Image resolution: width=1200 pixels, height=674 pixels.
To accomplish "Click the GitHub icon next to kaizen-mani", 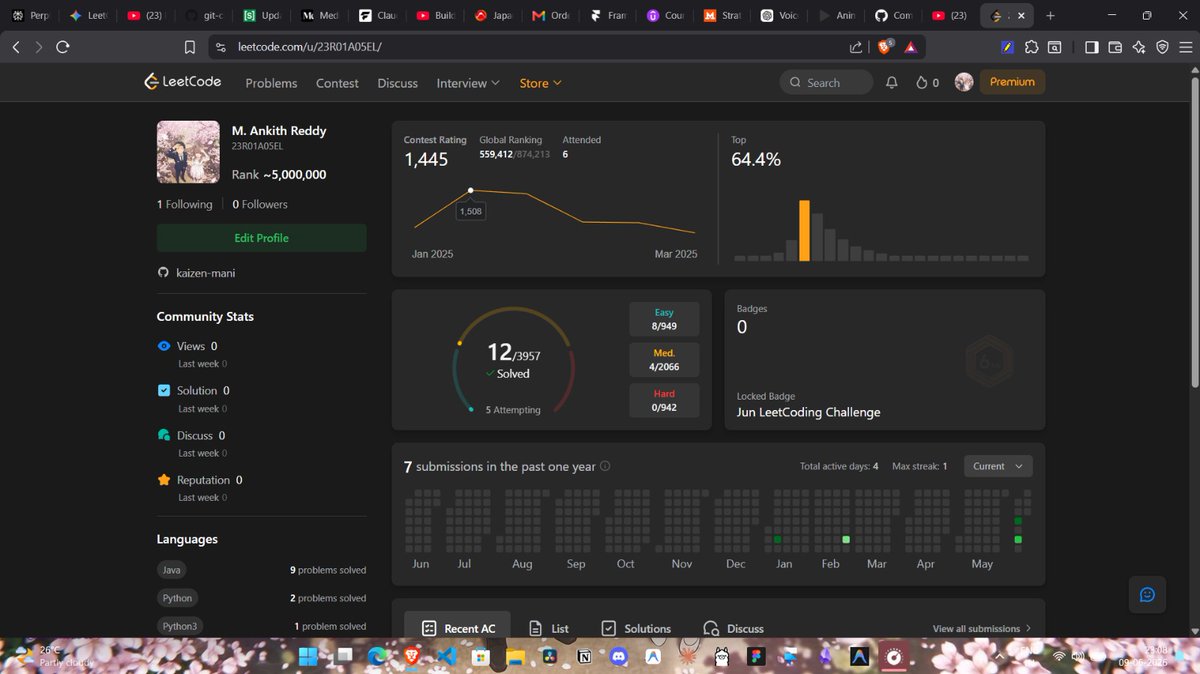I will coord(163,273).
